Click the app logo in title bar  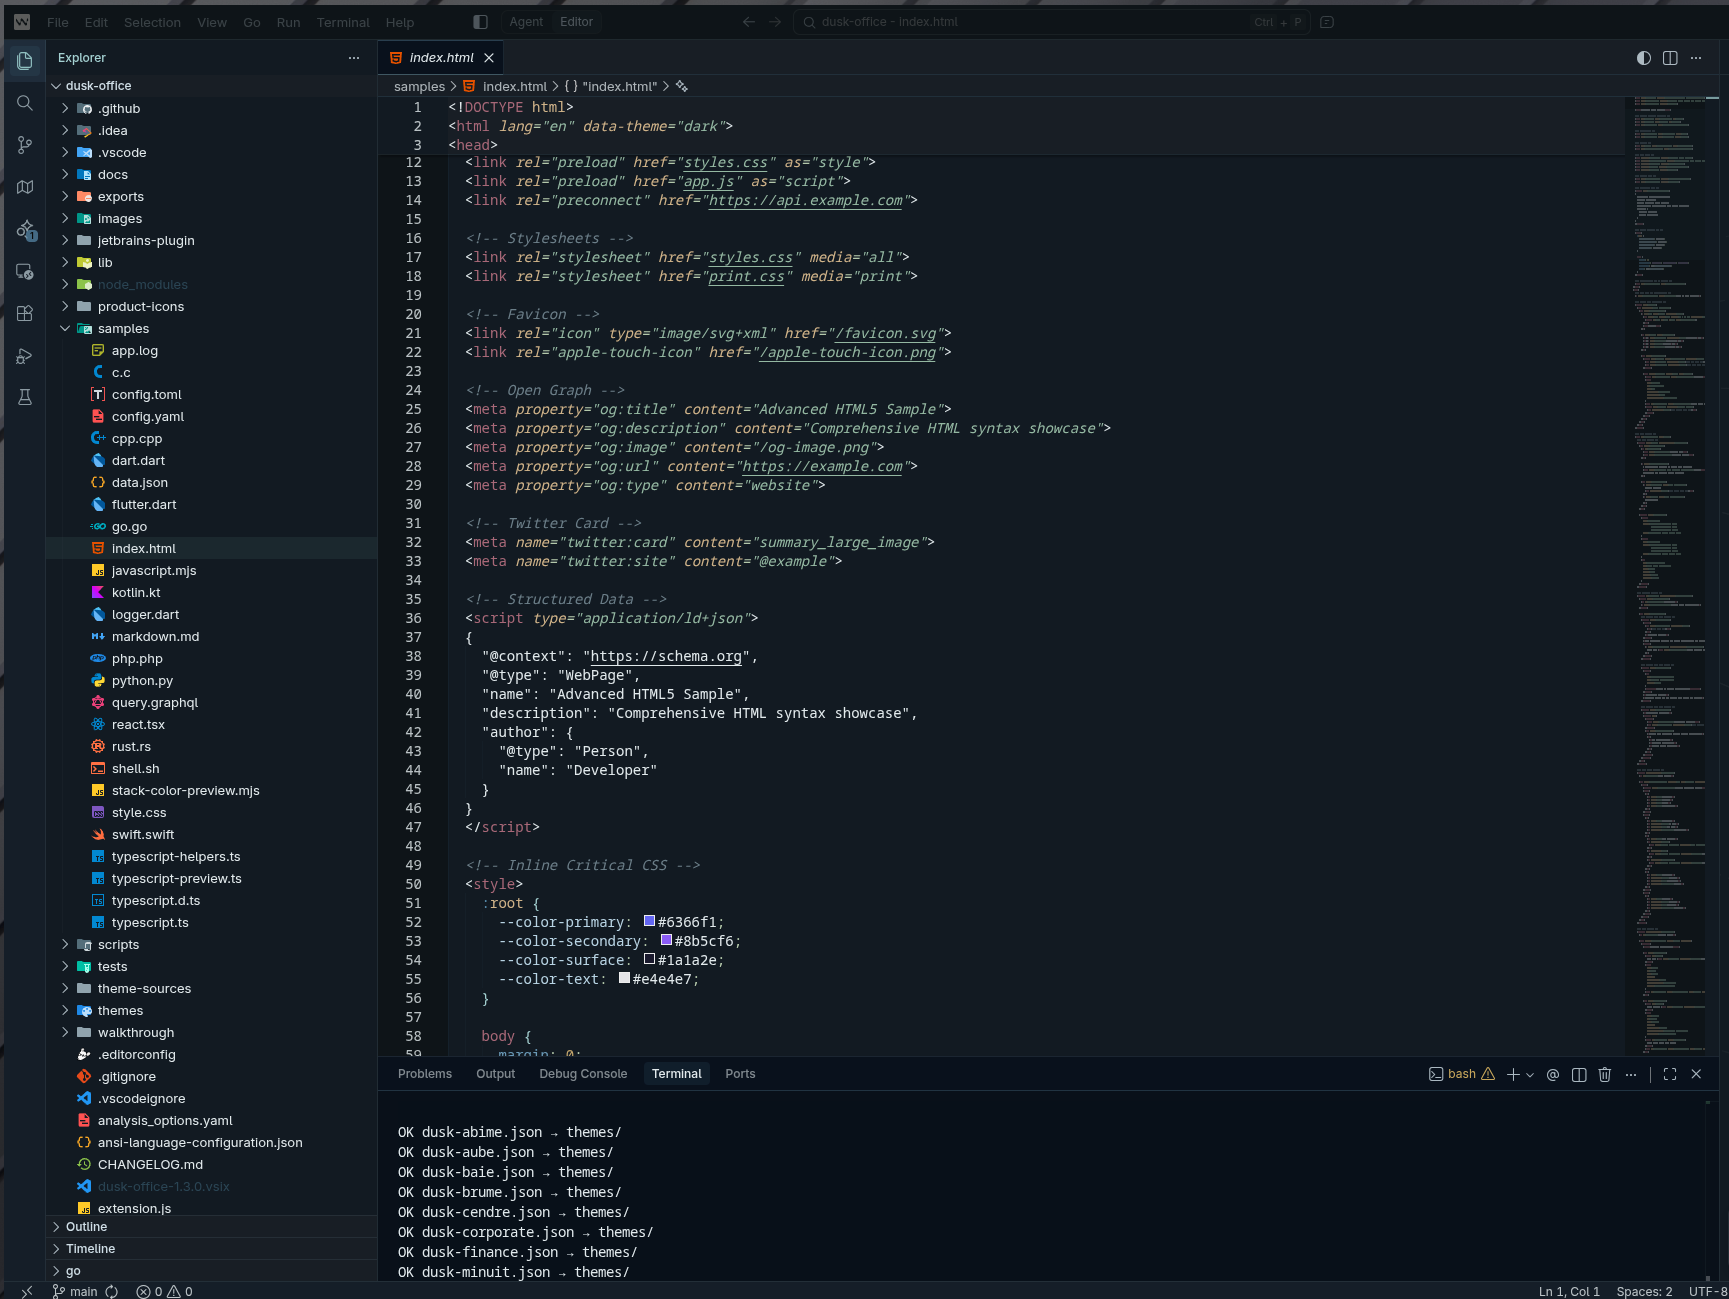tap(22, 22)
